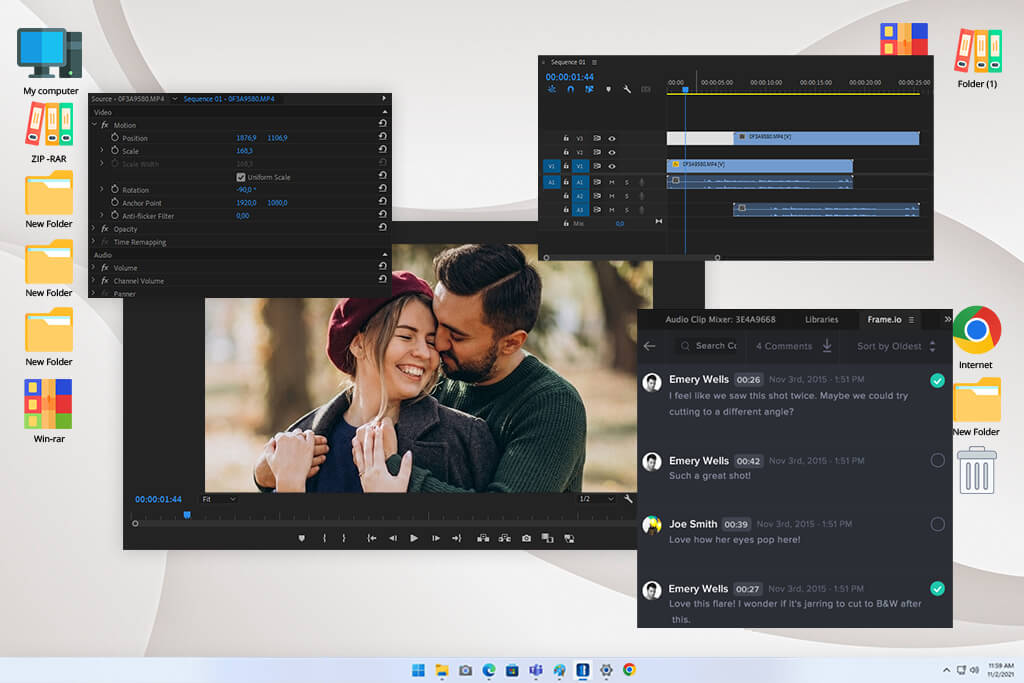Solo audio track A2
The height and width of the screenshot is (683, 1024).
627,196
